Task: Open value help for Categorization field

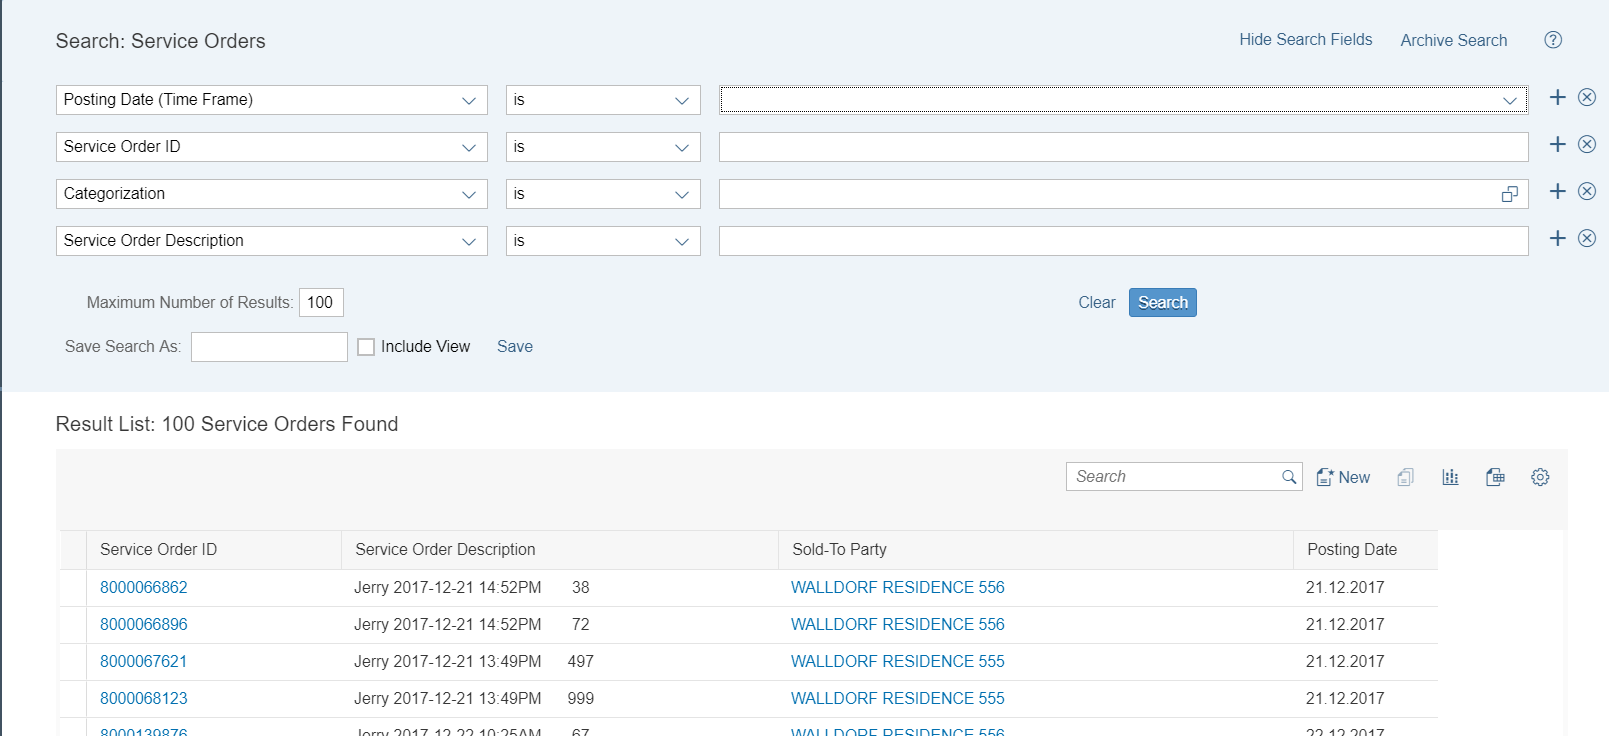Action: point(1510,194)
